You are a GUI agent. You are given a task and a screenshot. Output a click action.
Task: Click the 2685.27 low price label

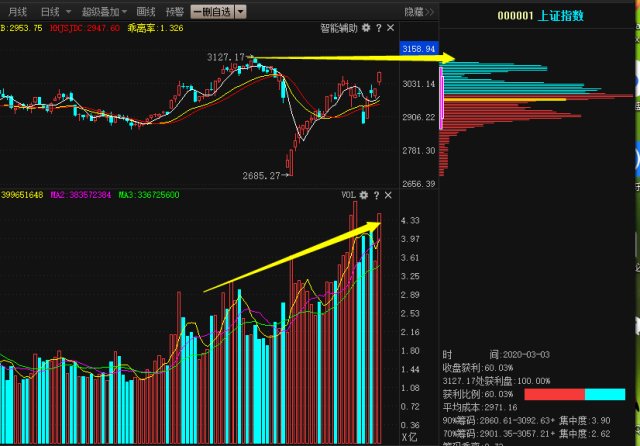pyautogui.click(x=261, y=175)
